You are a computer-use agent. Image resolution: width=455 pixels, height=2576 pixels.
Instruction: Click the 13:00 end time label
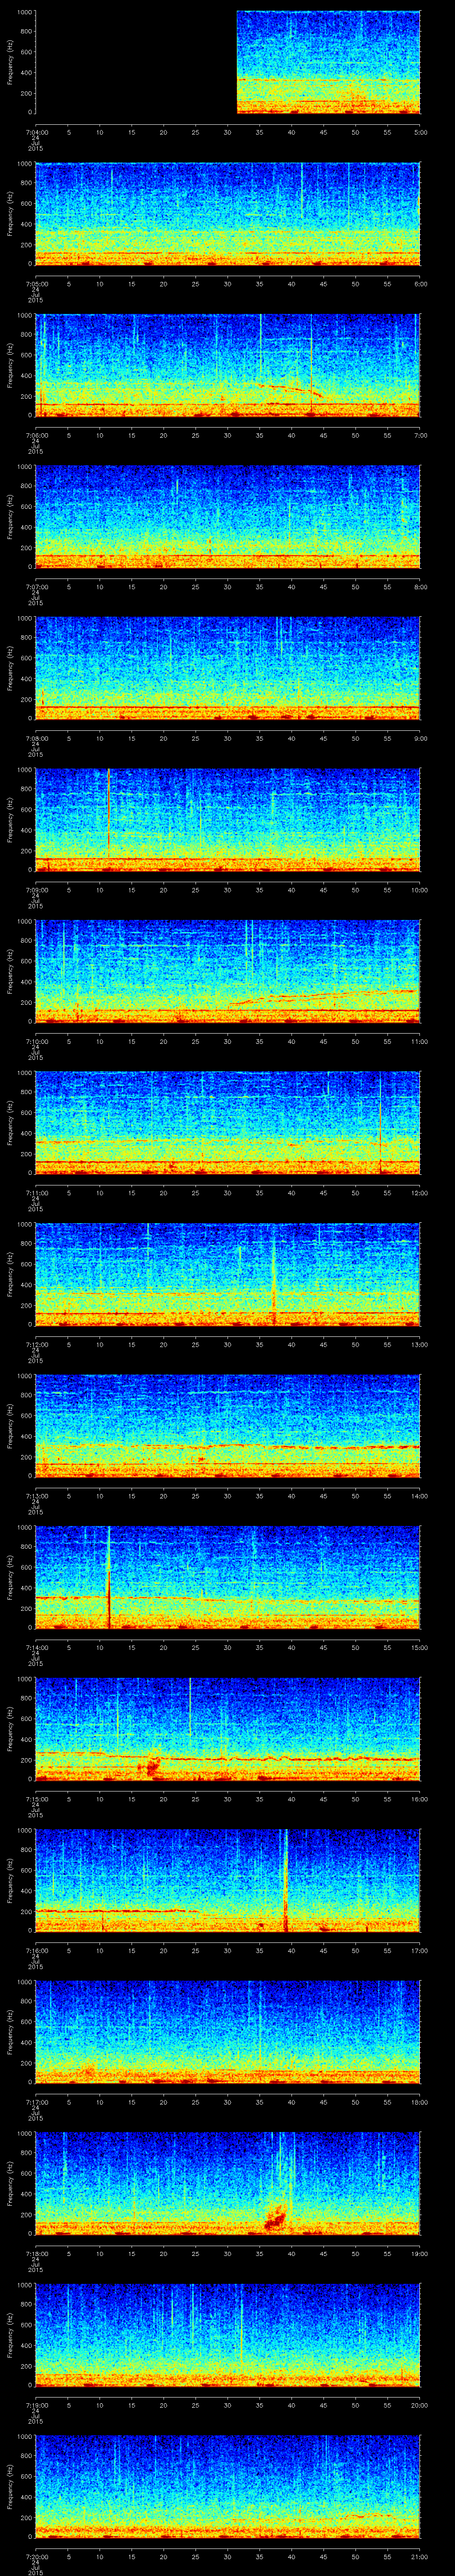[420, 1344]
